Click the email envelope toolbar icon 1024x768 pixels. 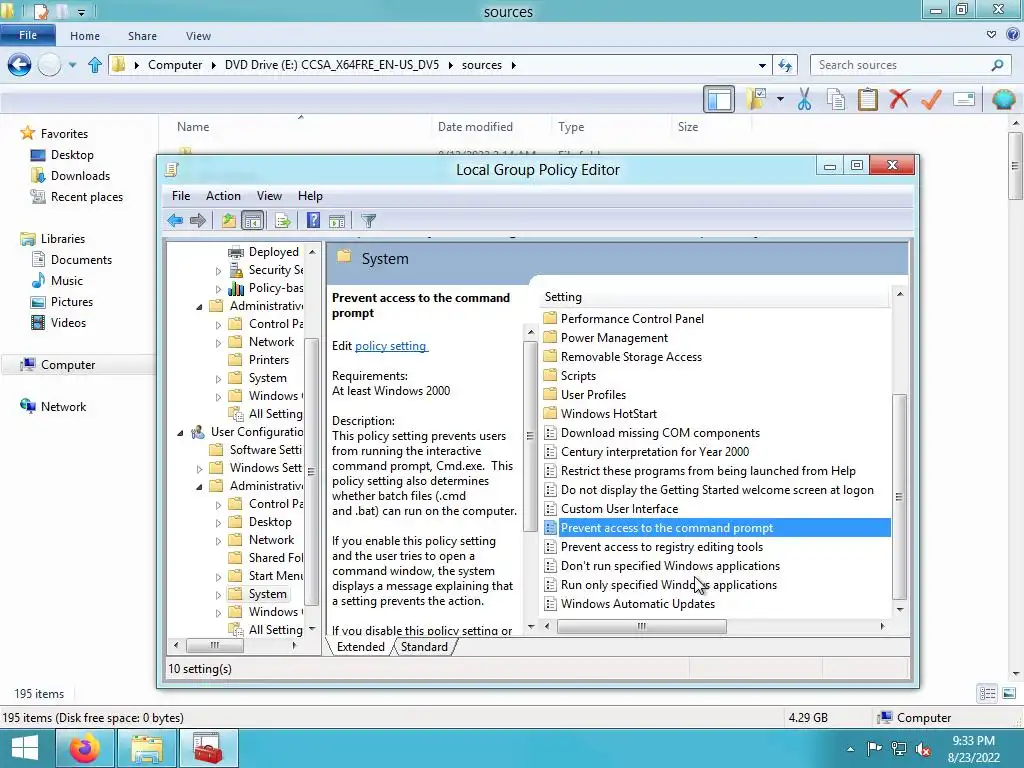point(964,99)
